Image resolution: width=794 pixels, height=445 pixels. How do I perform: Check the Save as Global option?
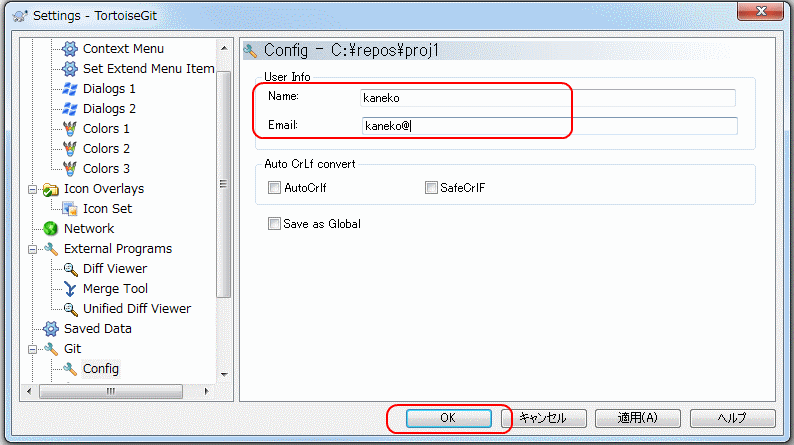[274, 224]
